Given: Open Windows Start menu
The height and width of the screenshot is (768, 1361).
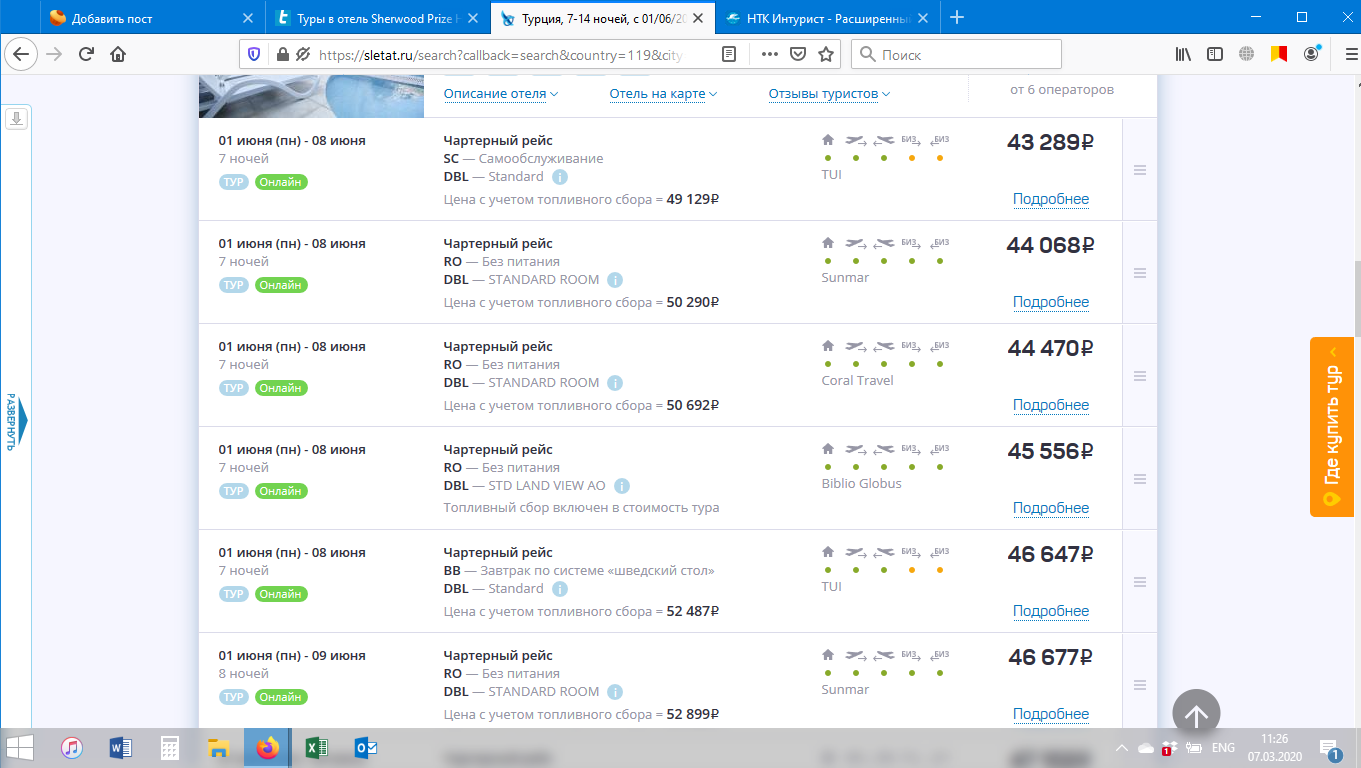Looking at the screenshot, I should click(x=19, y=747).
